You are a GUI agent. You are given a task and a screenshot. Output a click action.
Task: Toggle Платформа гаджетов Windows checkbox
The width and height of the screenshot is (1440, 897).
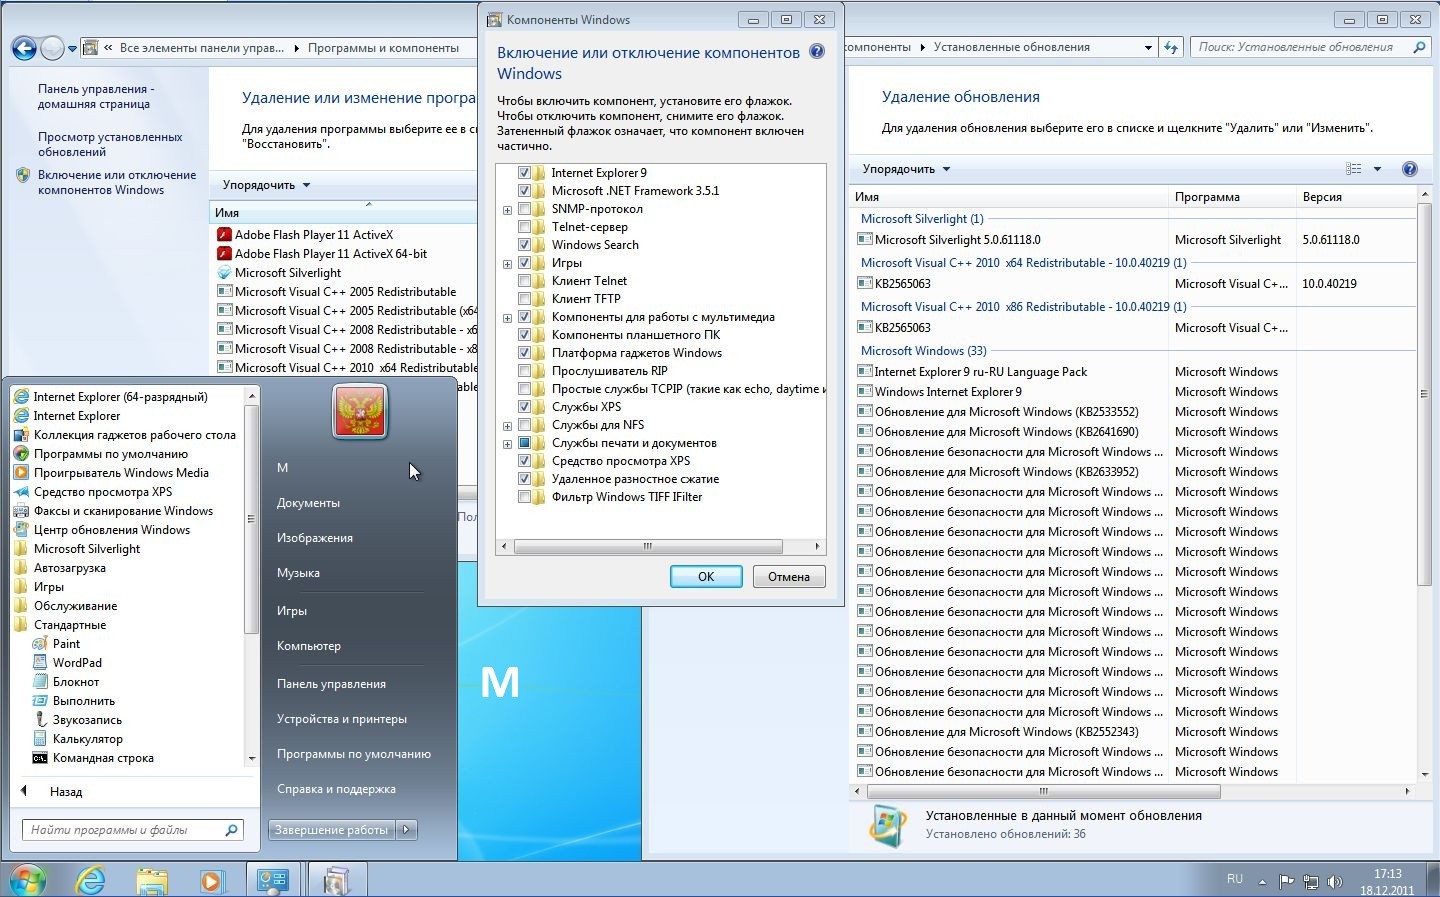[x=524, y=353]
